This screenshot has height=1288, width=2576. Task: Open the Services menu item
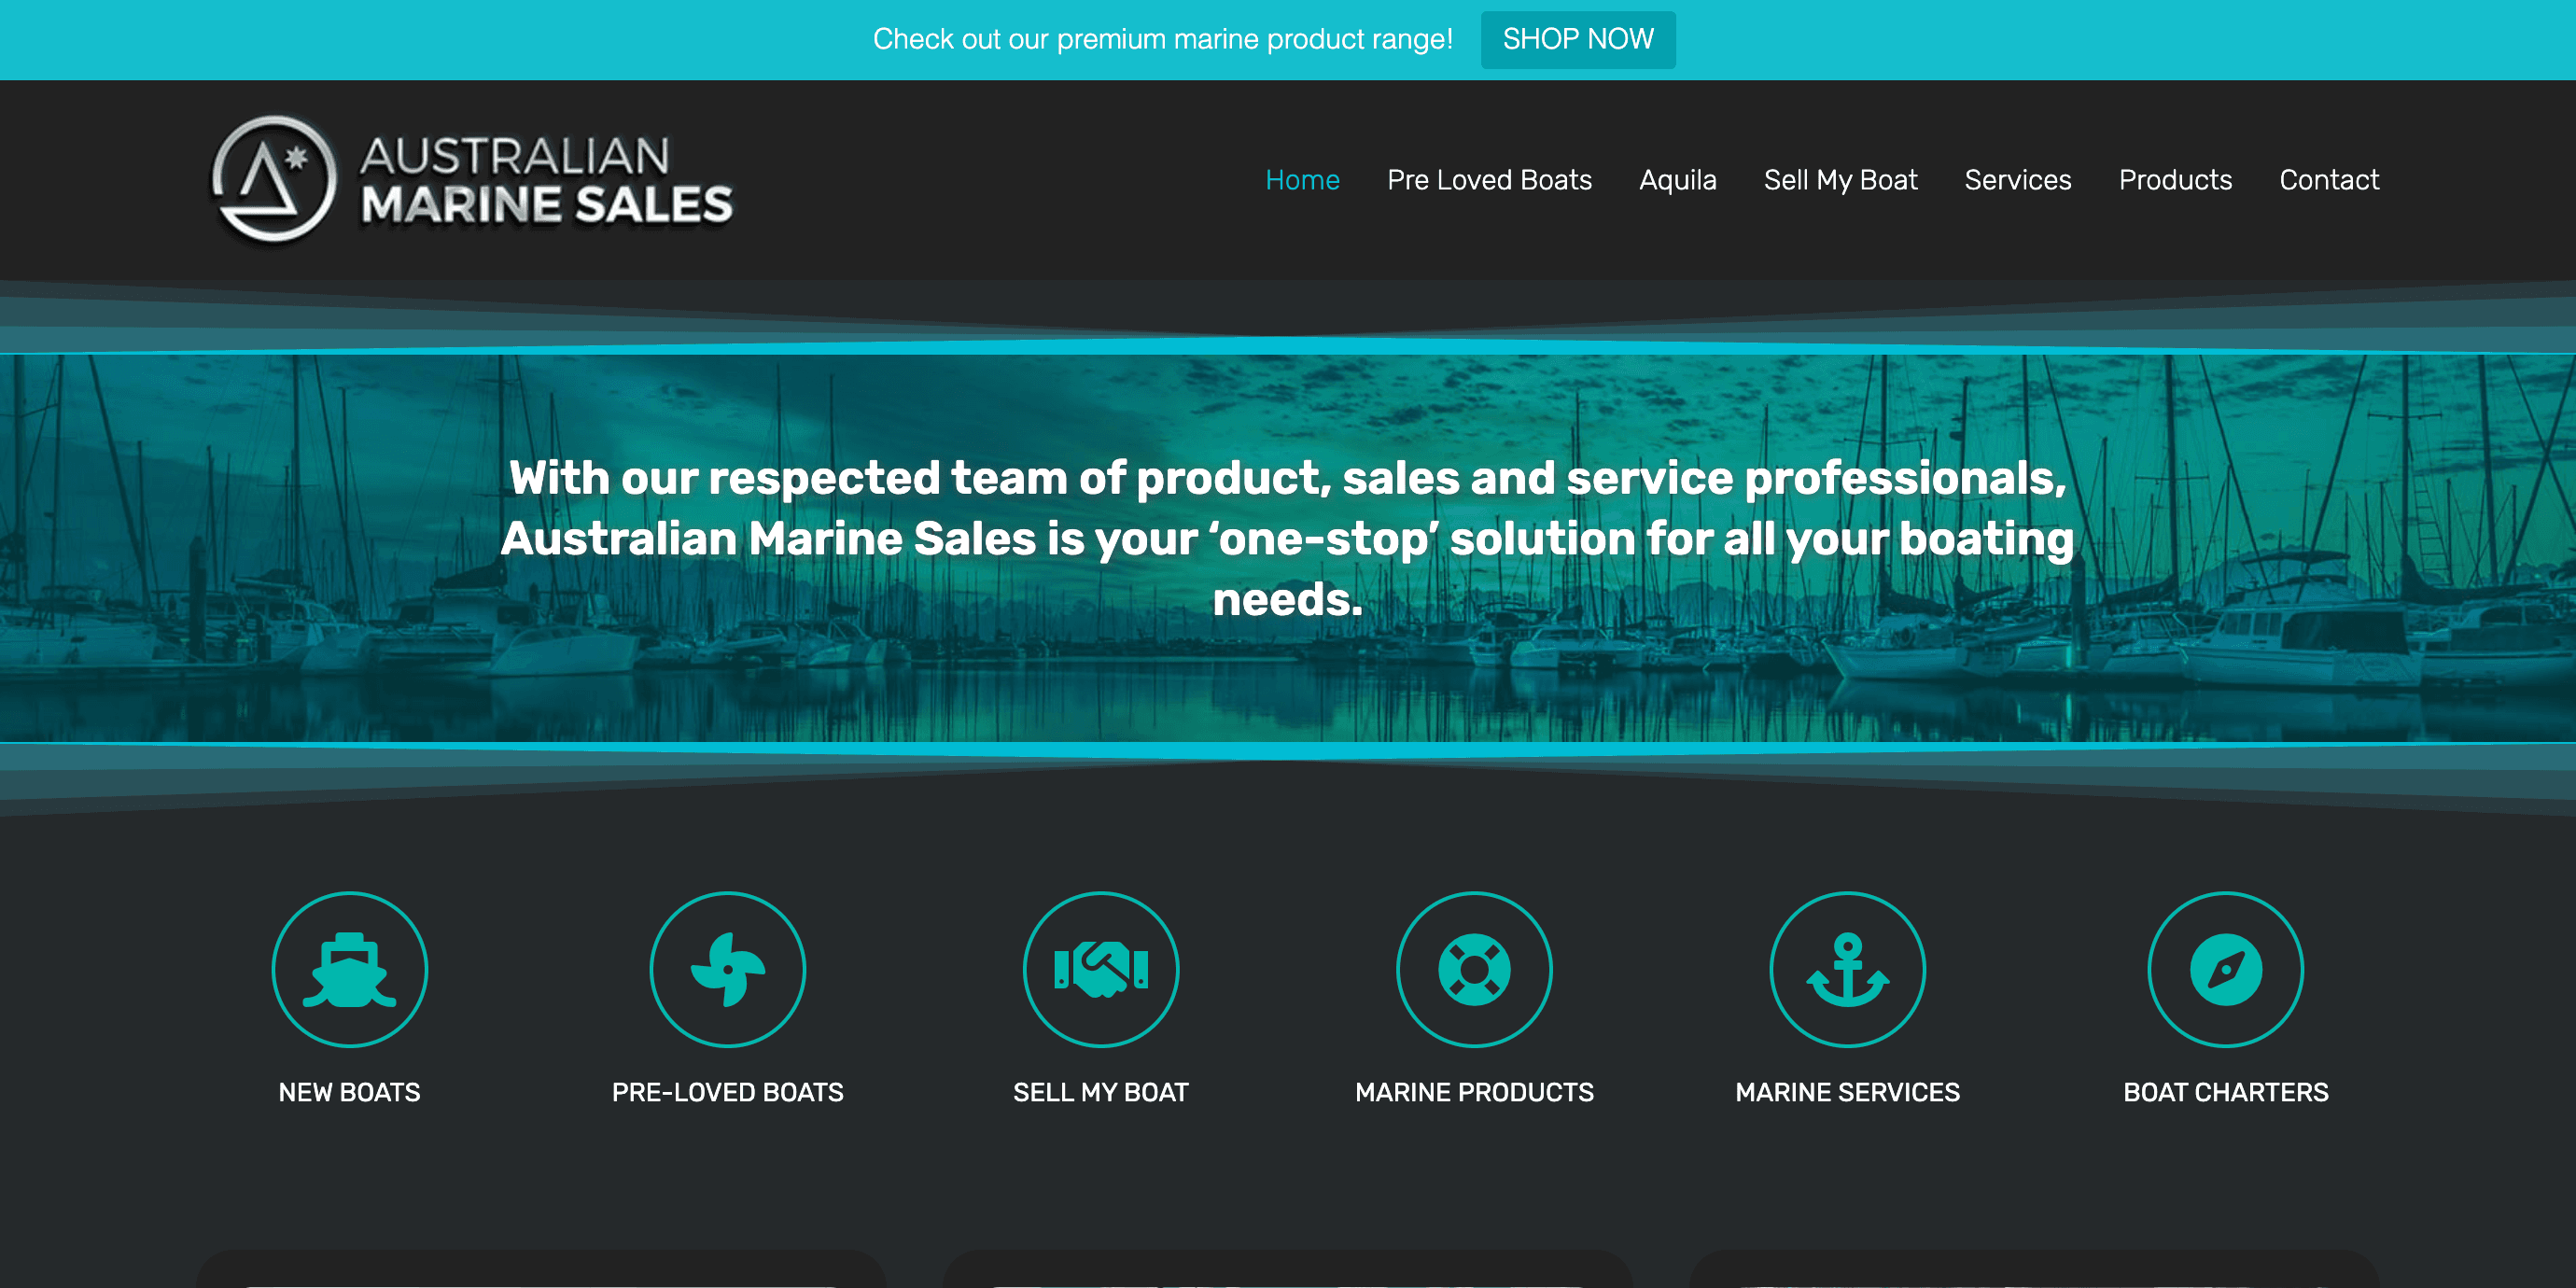click(x=2017, y=180)
